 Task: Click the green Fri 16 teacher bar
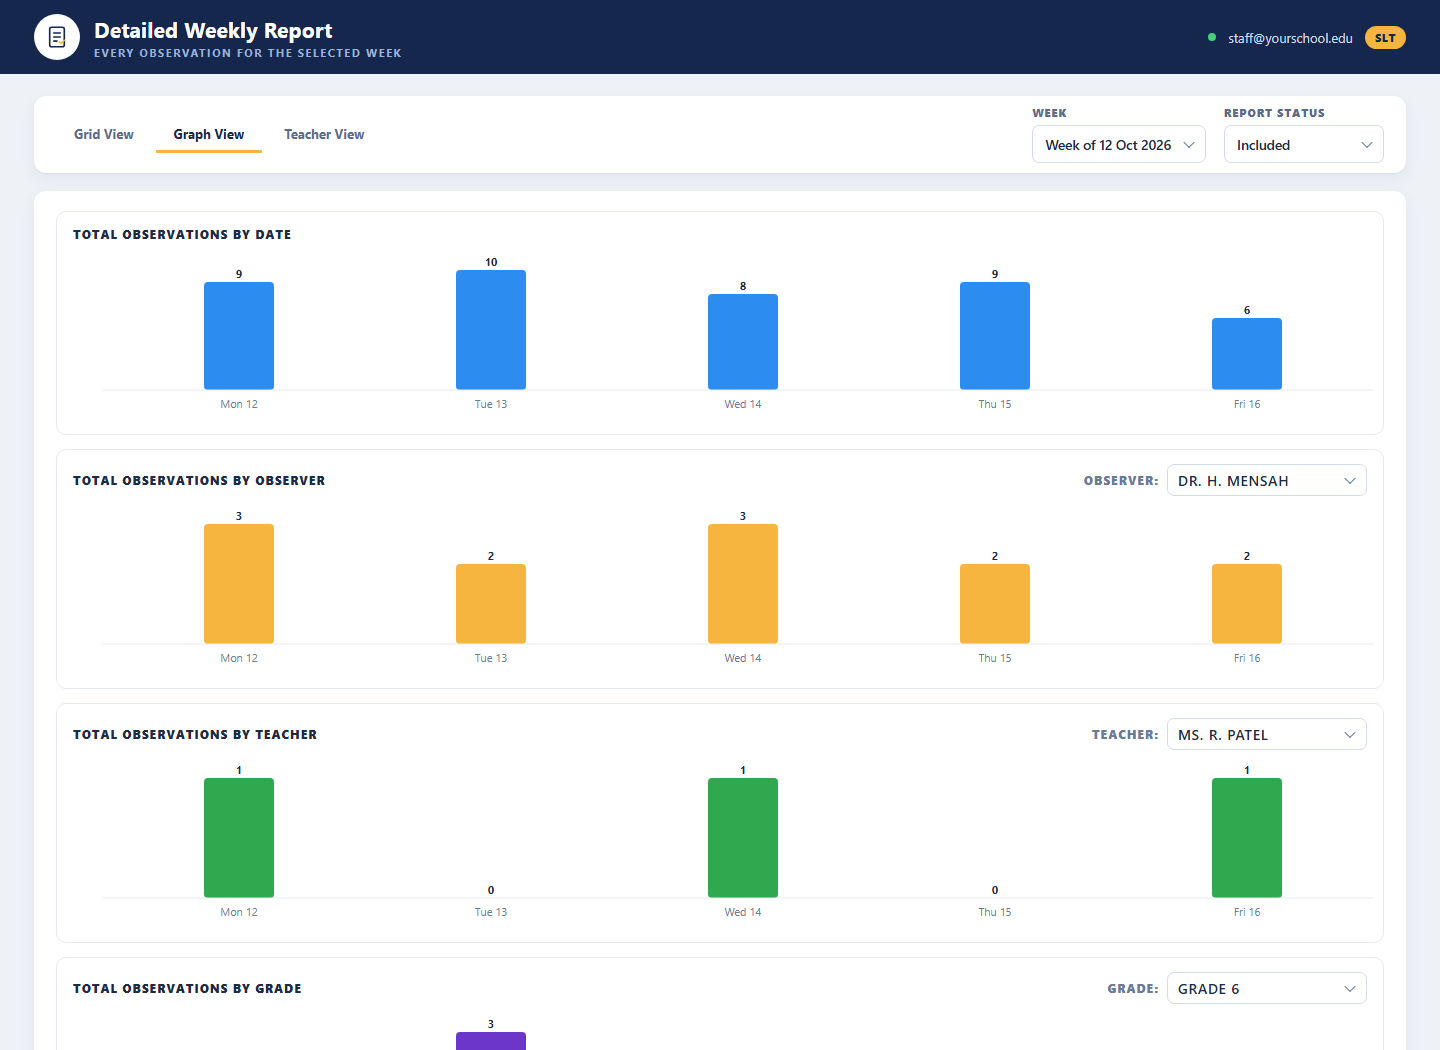tap(1247, 838)
